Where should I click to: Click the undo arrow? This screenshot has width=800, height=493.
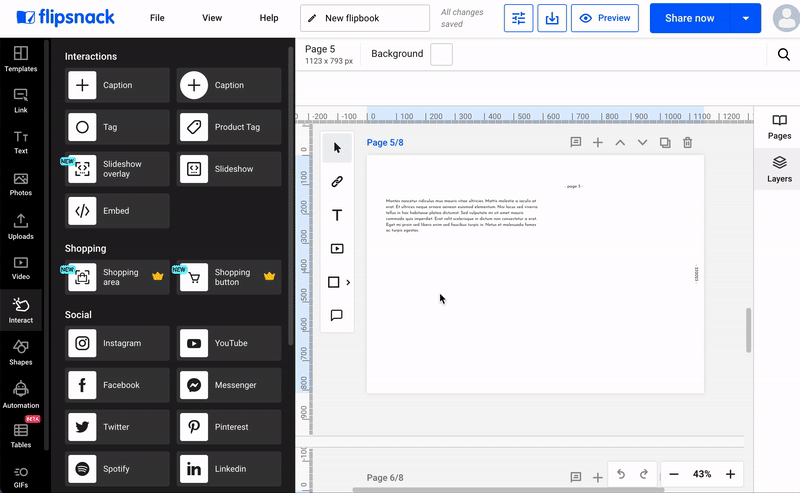pos(620,474)
